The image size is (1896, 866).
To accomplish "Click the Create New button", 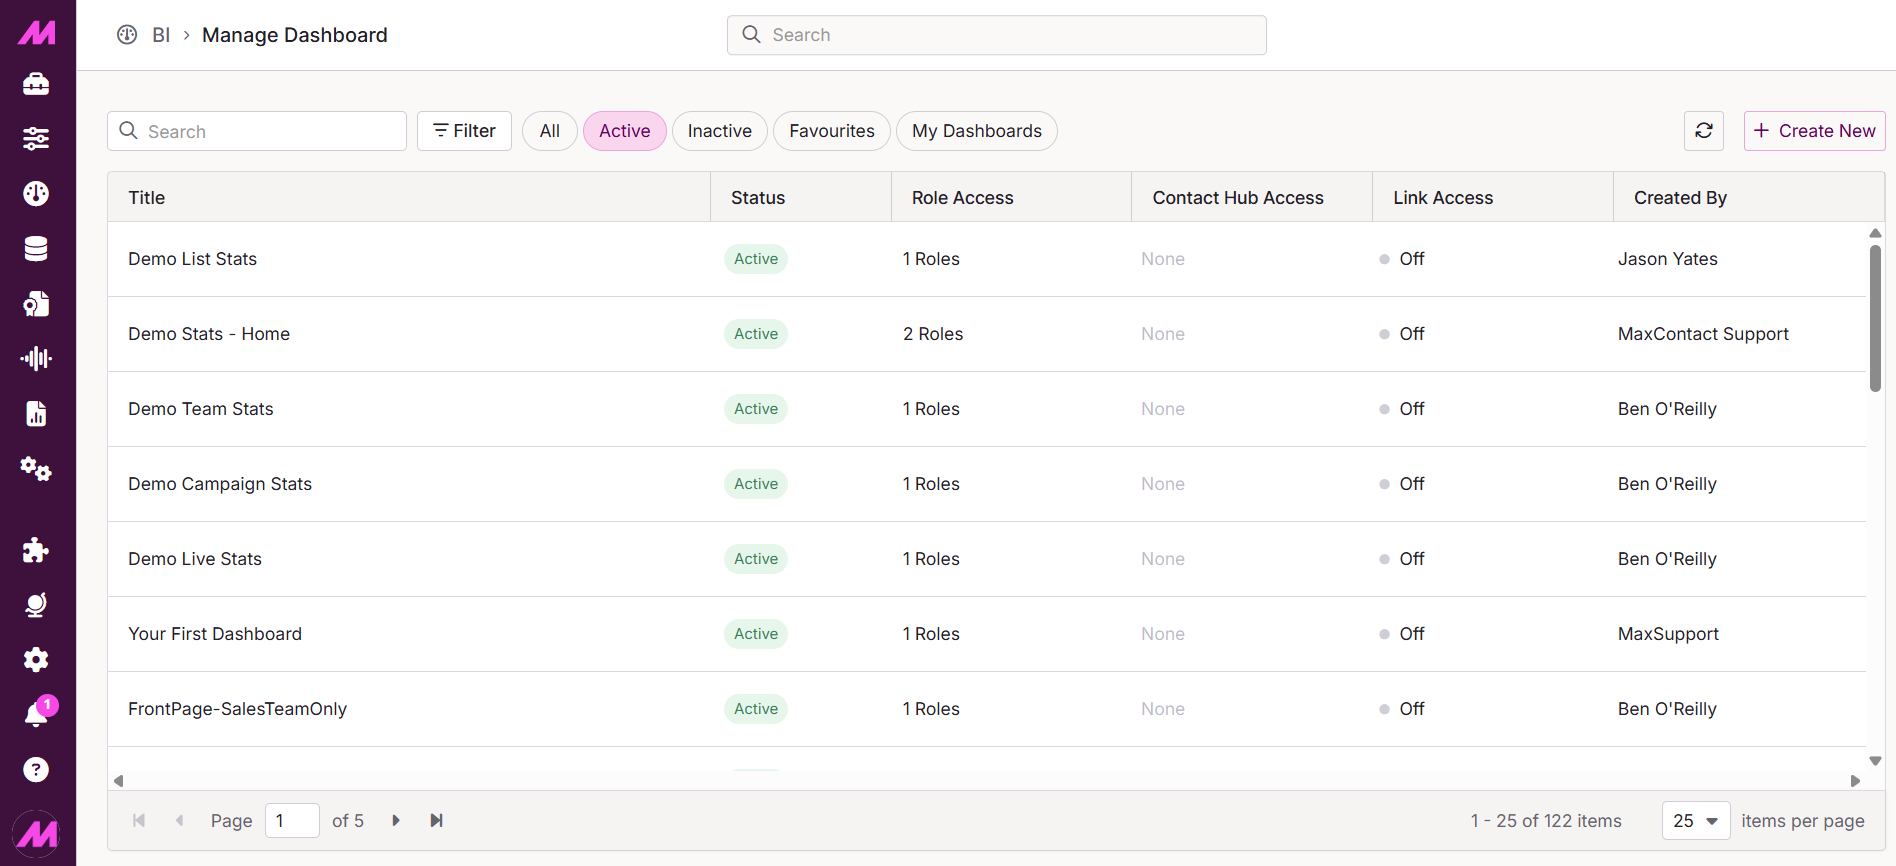I will [x=1814, y=131].
